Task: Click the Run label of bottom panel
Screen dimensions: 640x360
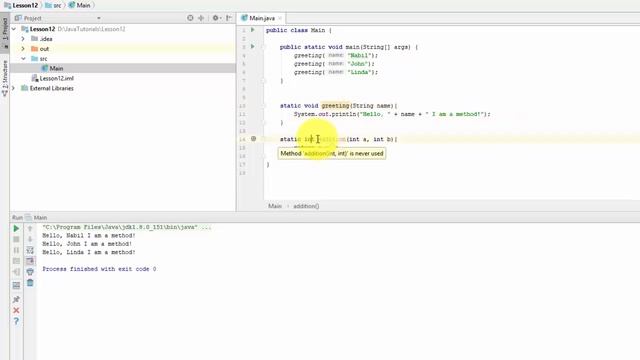Action: coord(17,218)
